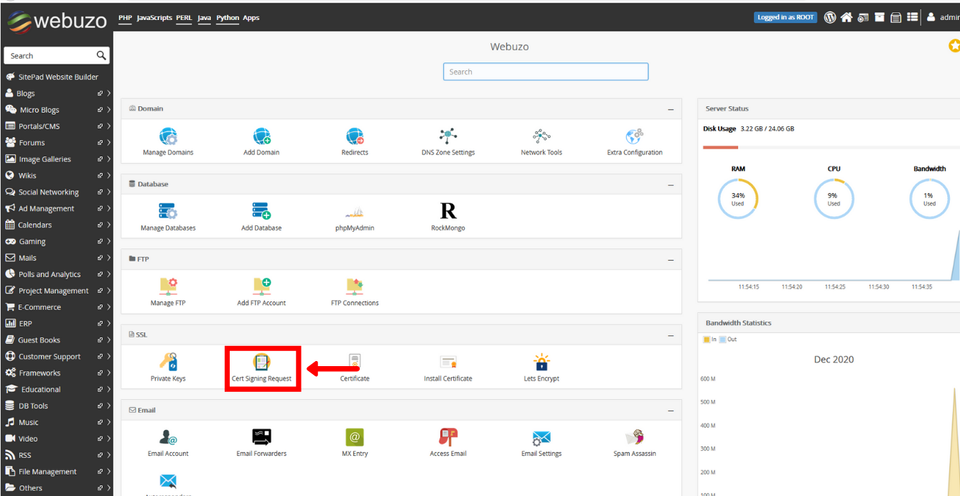Collapse the SSL section
The width and height of the screenshot is (960, 496).
tap(671, 334)
